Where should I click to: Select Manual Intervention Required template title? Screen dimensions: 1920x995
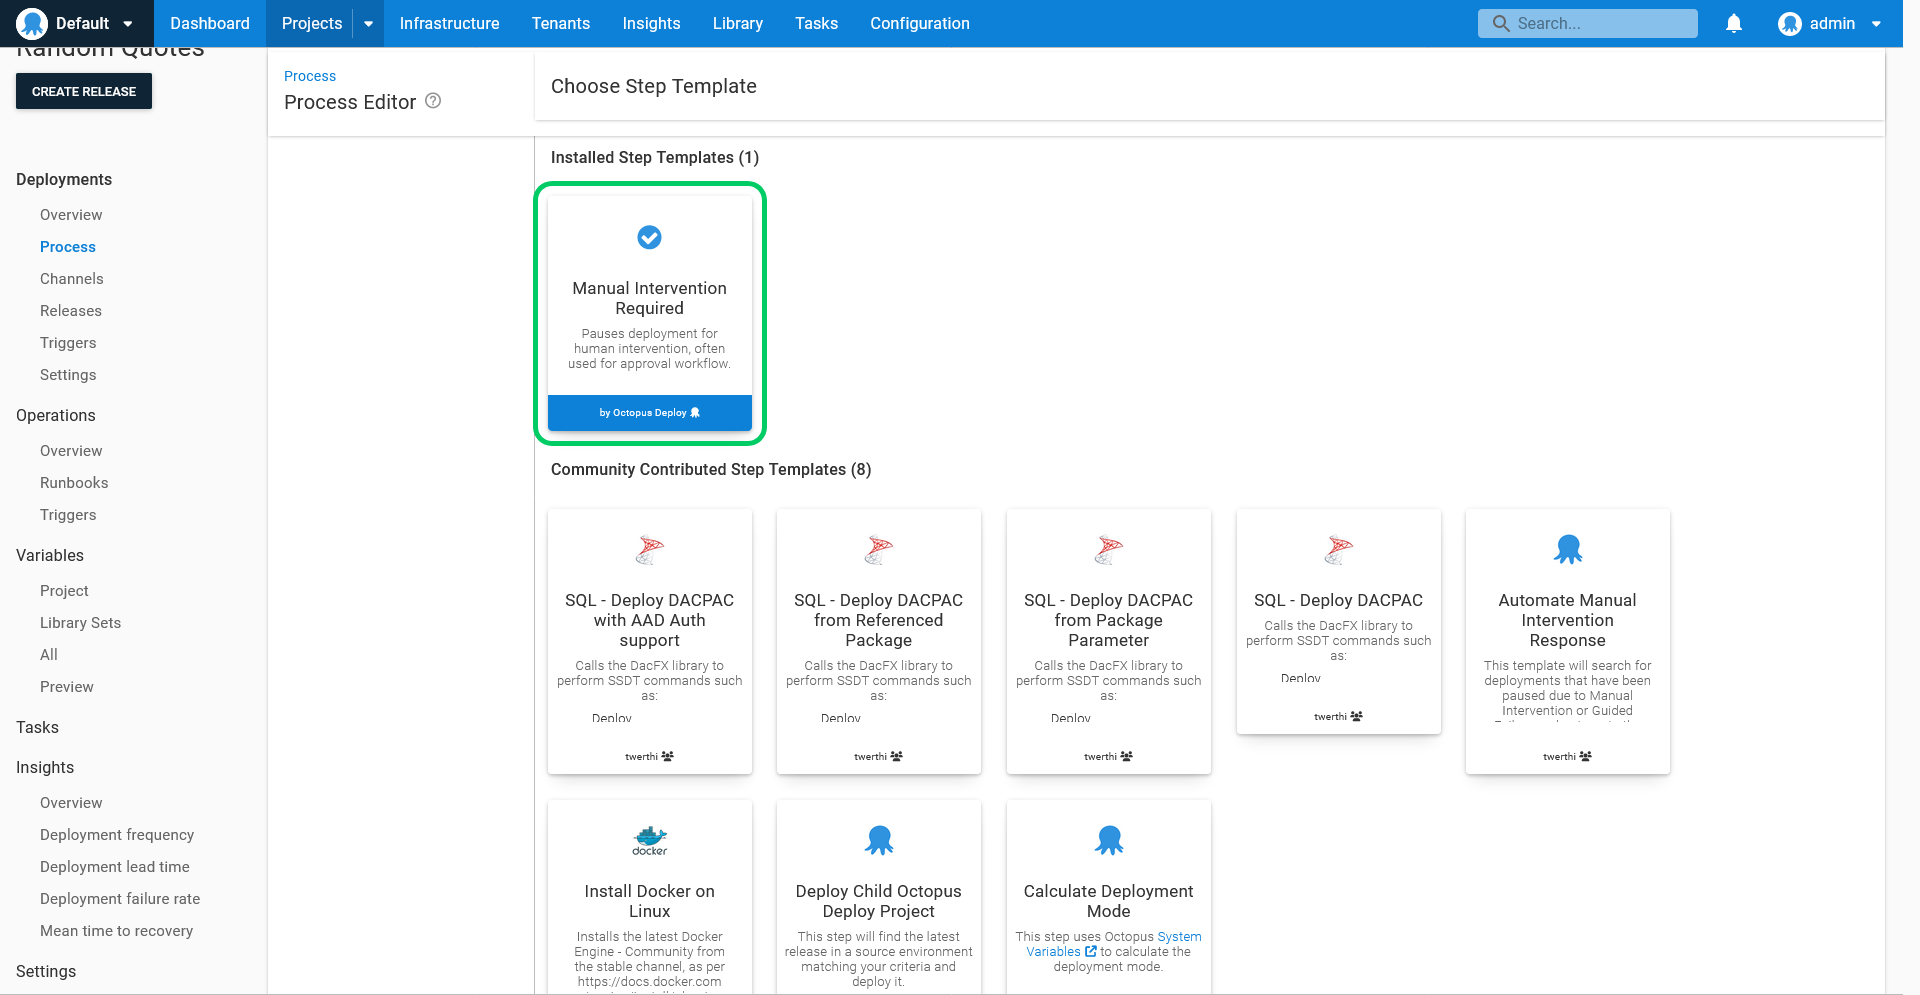click(650, 298)
